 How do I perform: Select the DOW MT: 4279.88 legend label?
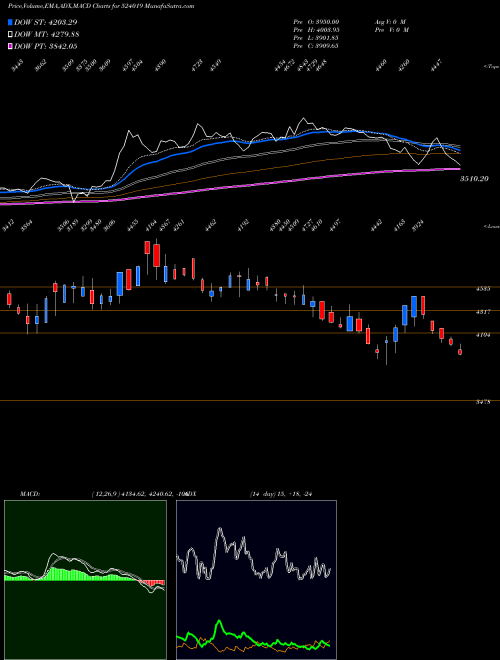[46, 35]
